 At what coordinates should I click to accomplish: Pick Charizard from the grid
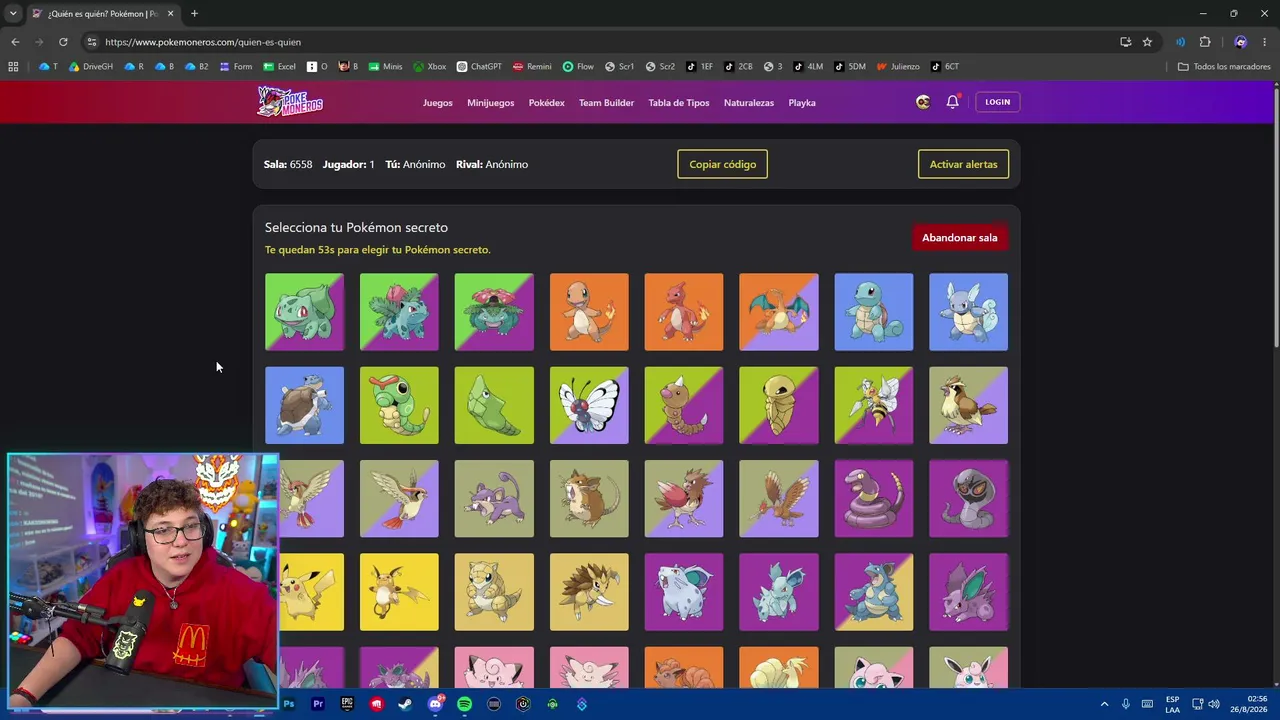[x=779, y=312]
